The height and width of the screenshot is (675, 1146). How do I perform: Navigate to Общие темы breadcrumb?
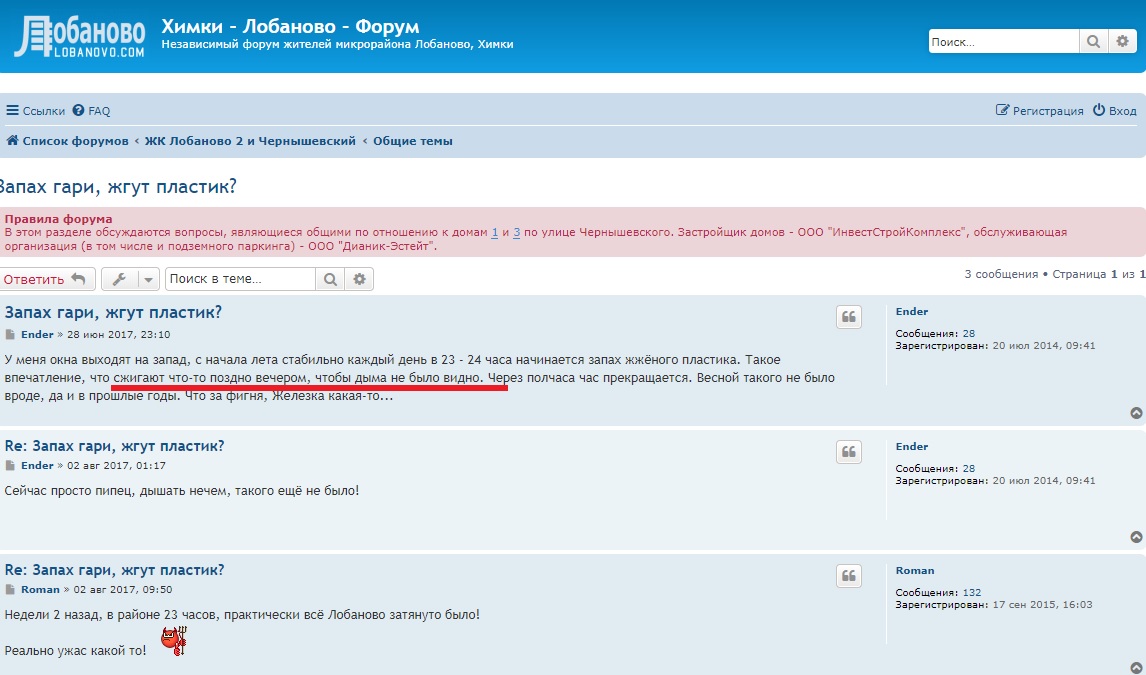[413, 141]
